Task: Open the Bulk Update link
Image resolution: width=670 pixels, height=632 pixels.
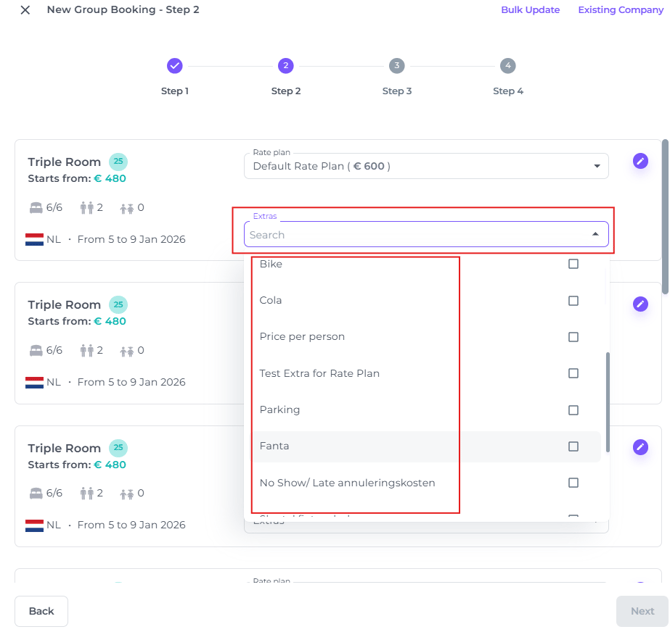Action: 530,10
